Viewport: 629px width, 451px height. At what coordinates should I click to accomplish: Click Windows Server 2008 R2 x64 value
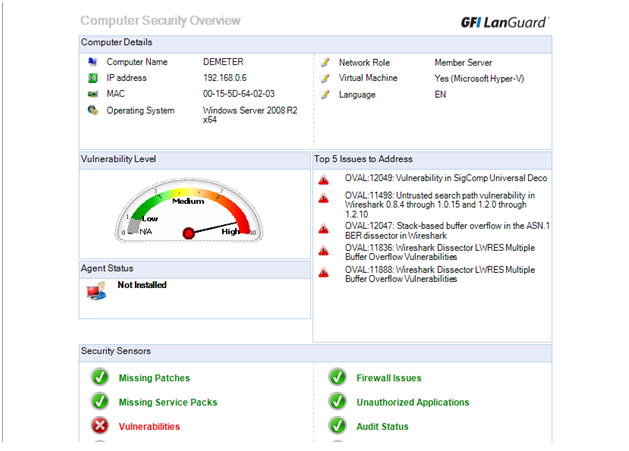(250, 115)
